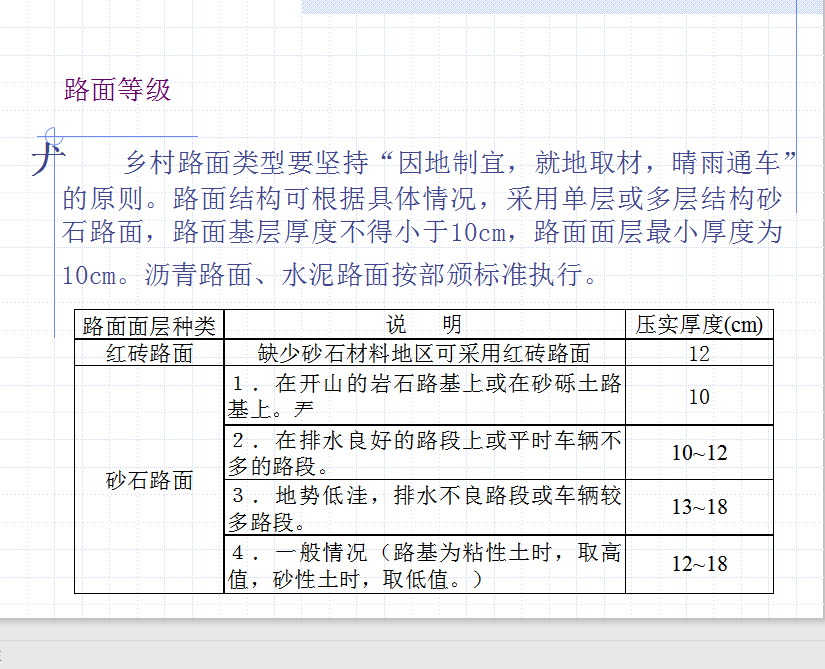
Task: Click the cell starting 4. 一般情况
Action: (x=425, y=564)
